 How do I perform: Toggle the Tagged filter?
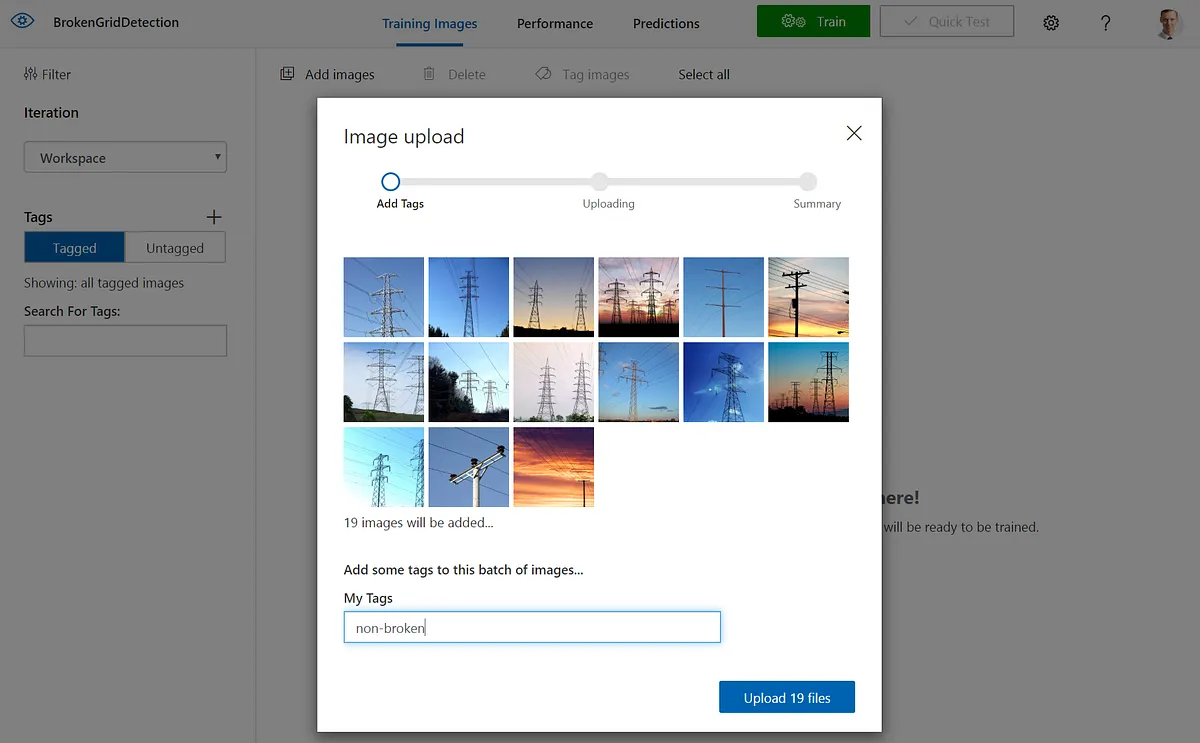pos(75,248)
